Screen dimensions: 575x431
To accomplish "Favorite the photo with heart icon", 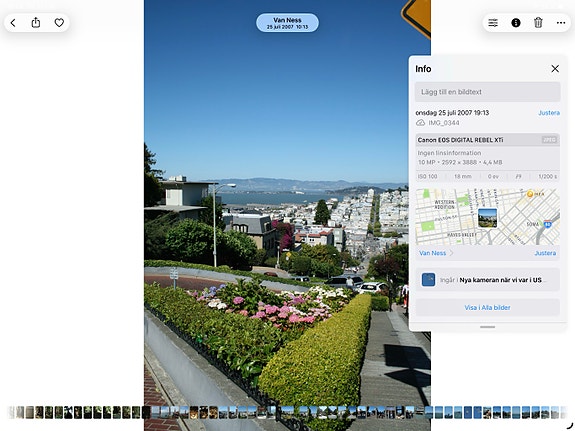I will click(x=59, y=23).
